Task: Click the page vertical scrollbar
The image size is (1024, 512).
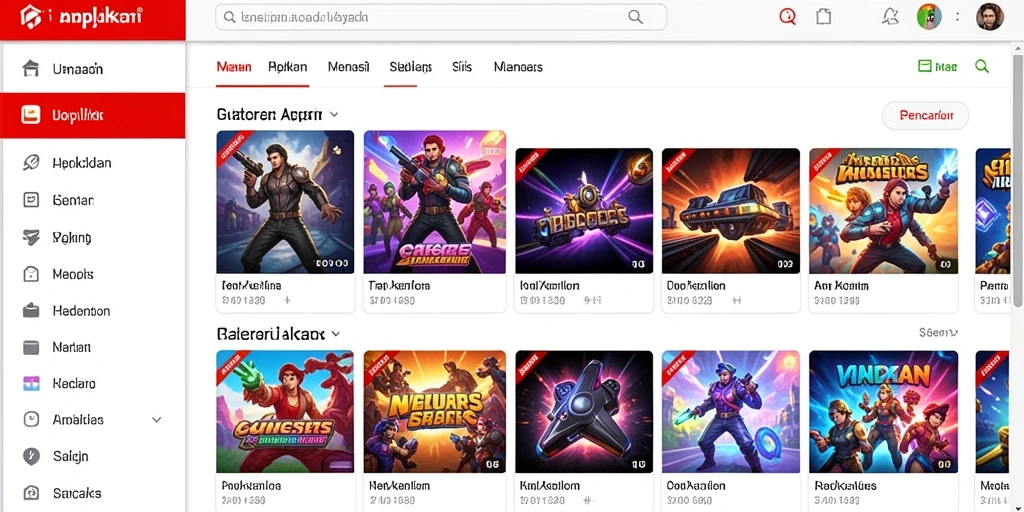Action: [x=1019, y=175]
